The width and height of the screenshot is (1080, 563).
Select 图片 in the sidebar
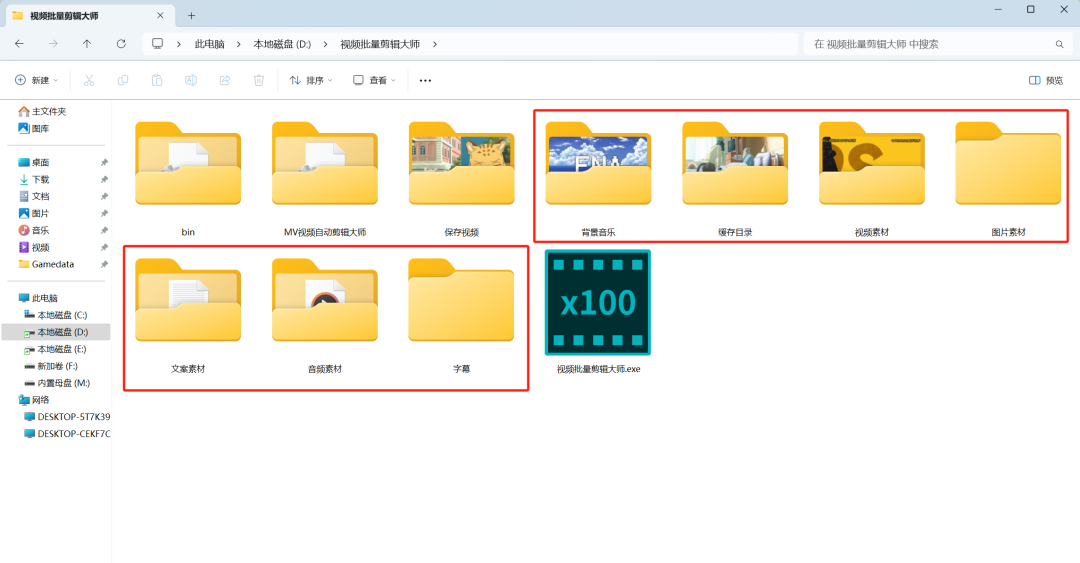tap(34, 214)
